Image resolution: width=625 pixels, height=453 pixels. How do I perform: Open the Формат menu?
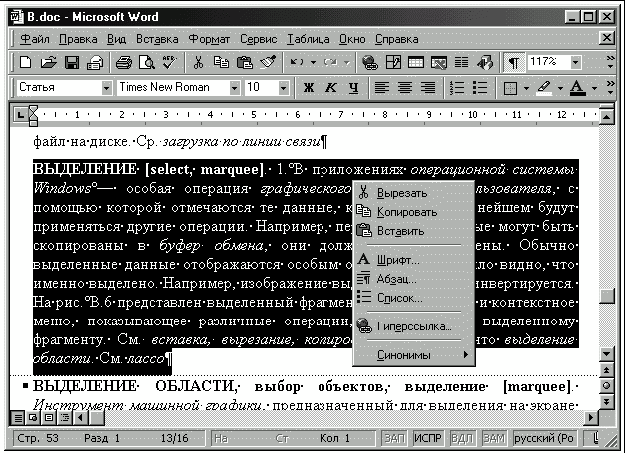click(x=209, y=39)
